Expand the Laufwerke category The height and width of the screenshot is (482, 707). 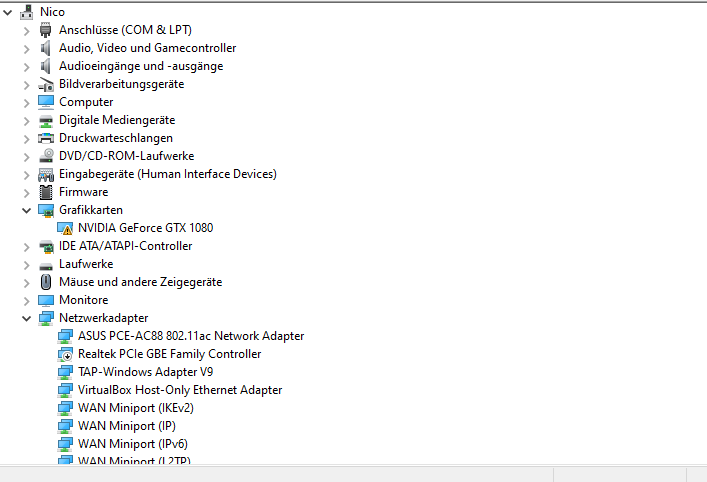coord(27,265)
